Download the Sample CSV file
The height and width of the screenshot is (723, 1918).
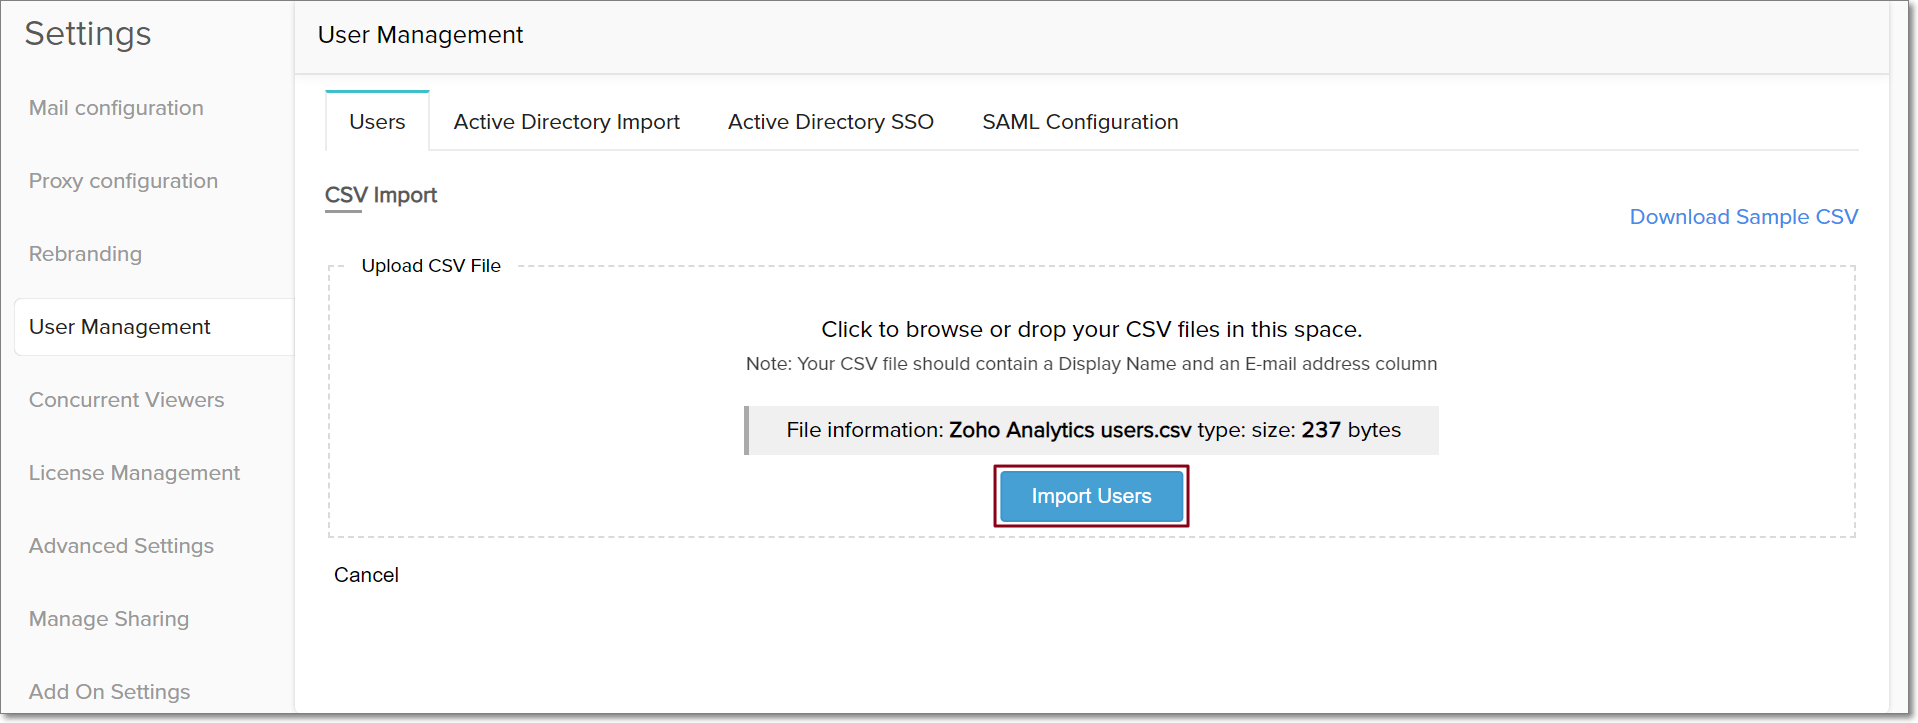1743,217
